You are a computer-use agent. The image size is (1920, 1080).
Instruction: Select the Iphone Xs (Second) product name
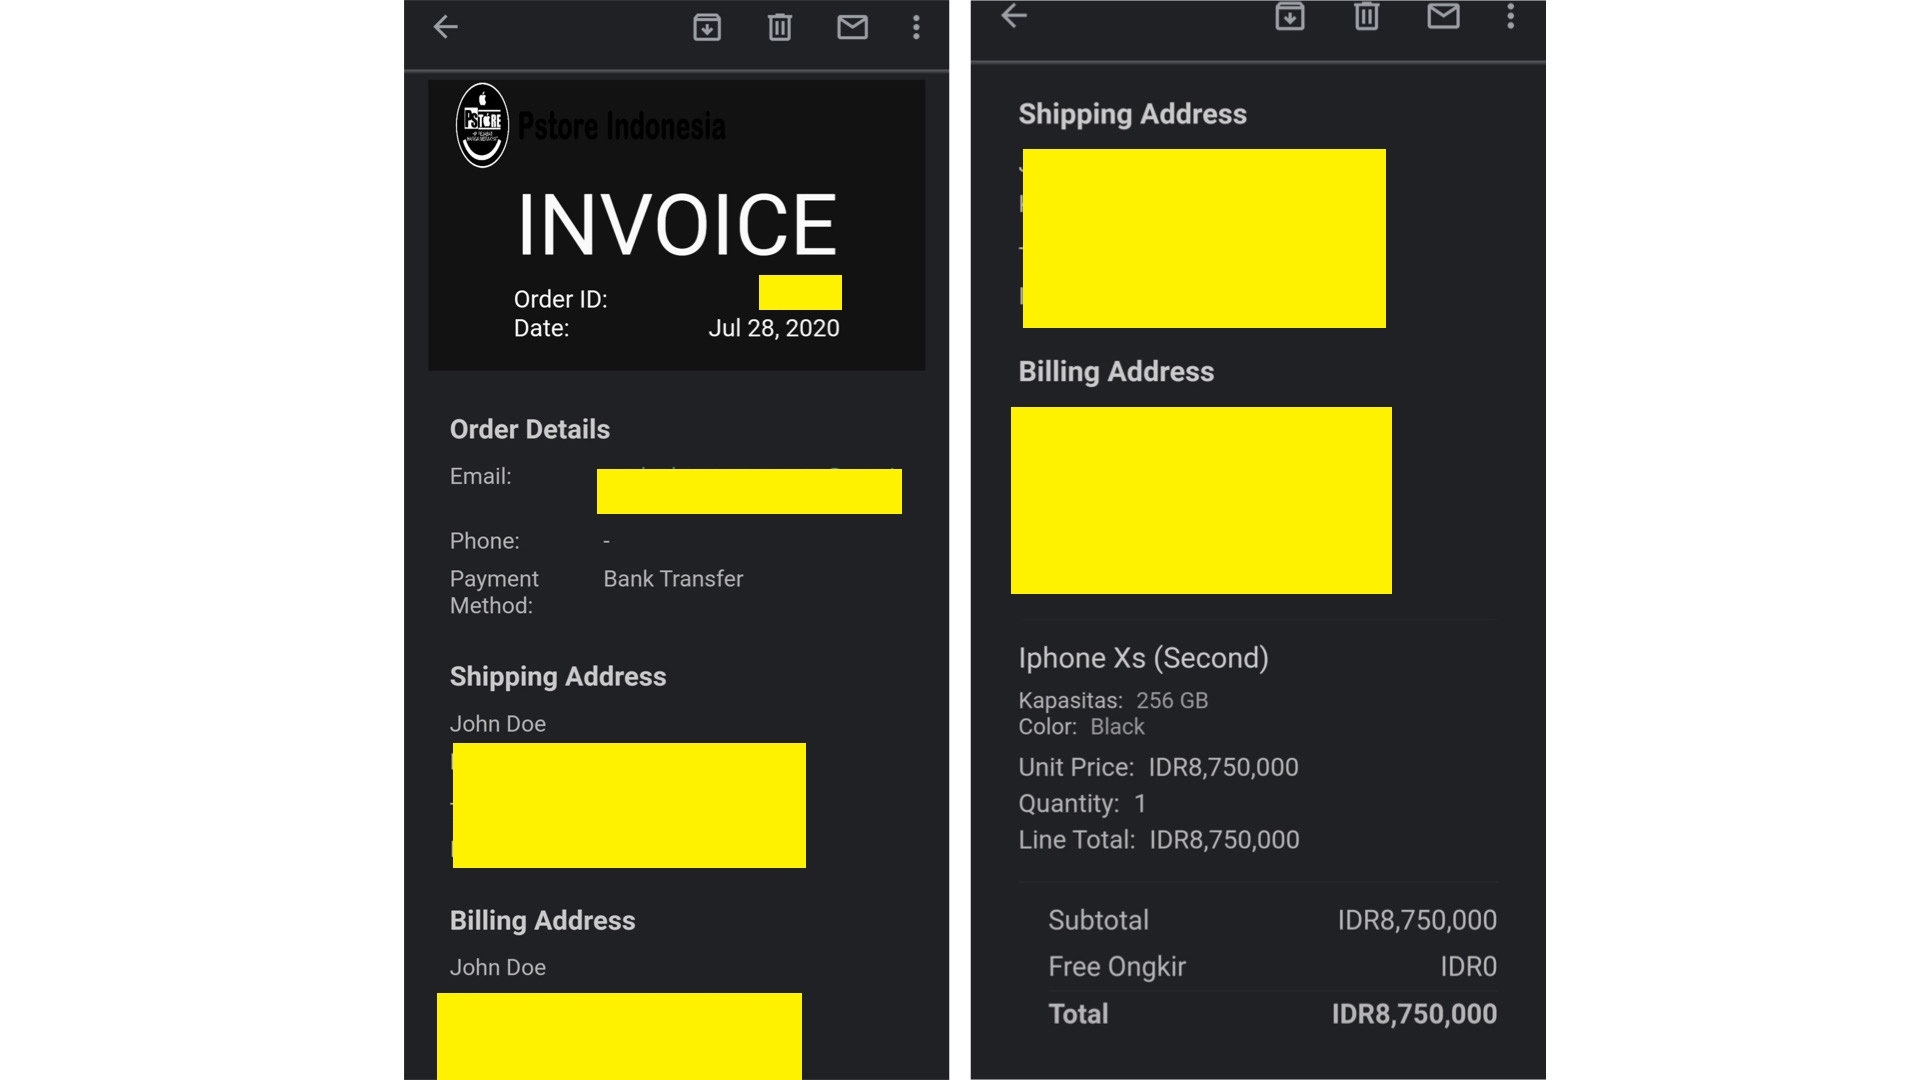click(1144, 658)
